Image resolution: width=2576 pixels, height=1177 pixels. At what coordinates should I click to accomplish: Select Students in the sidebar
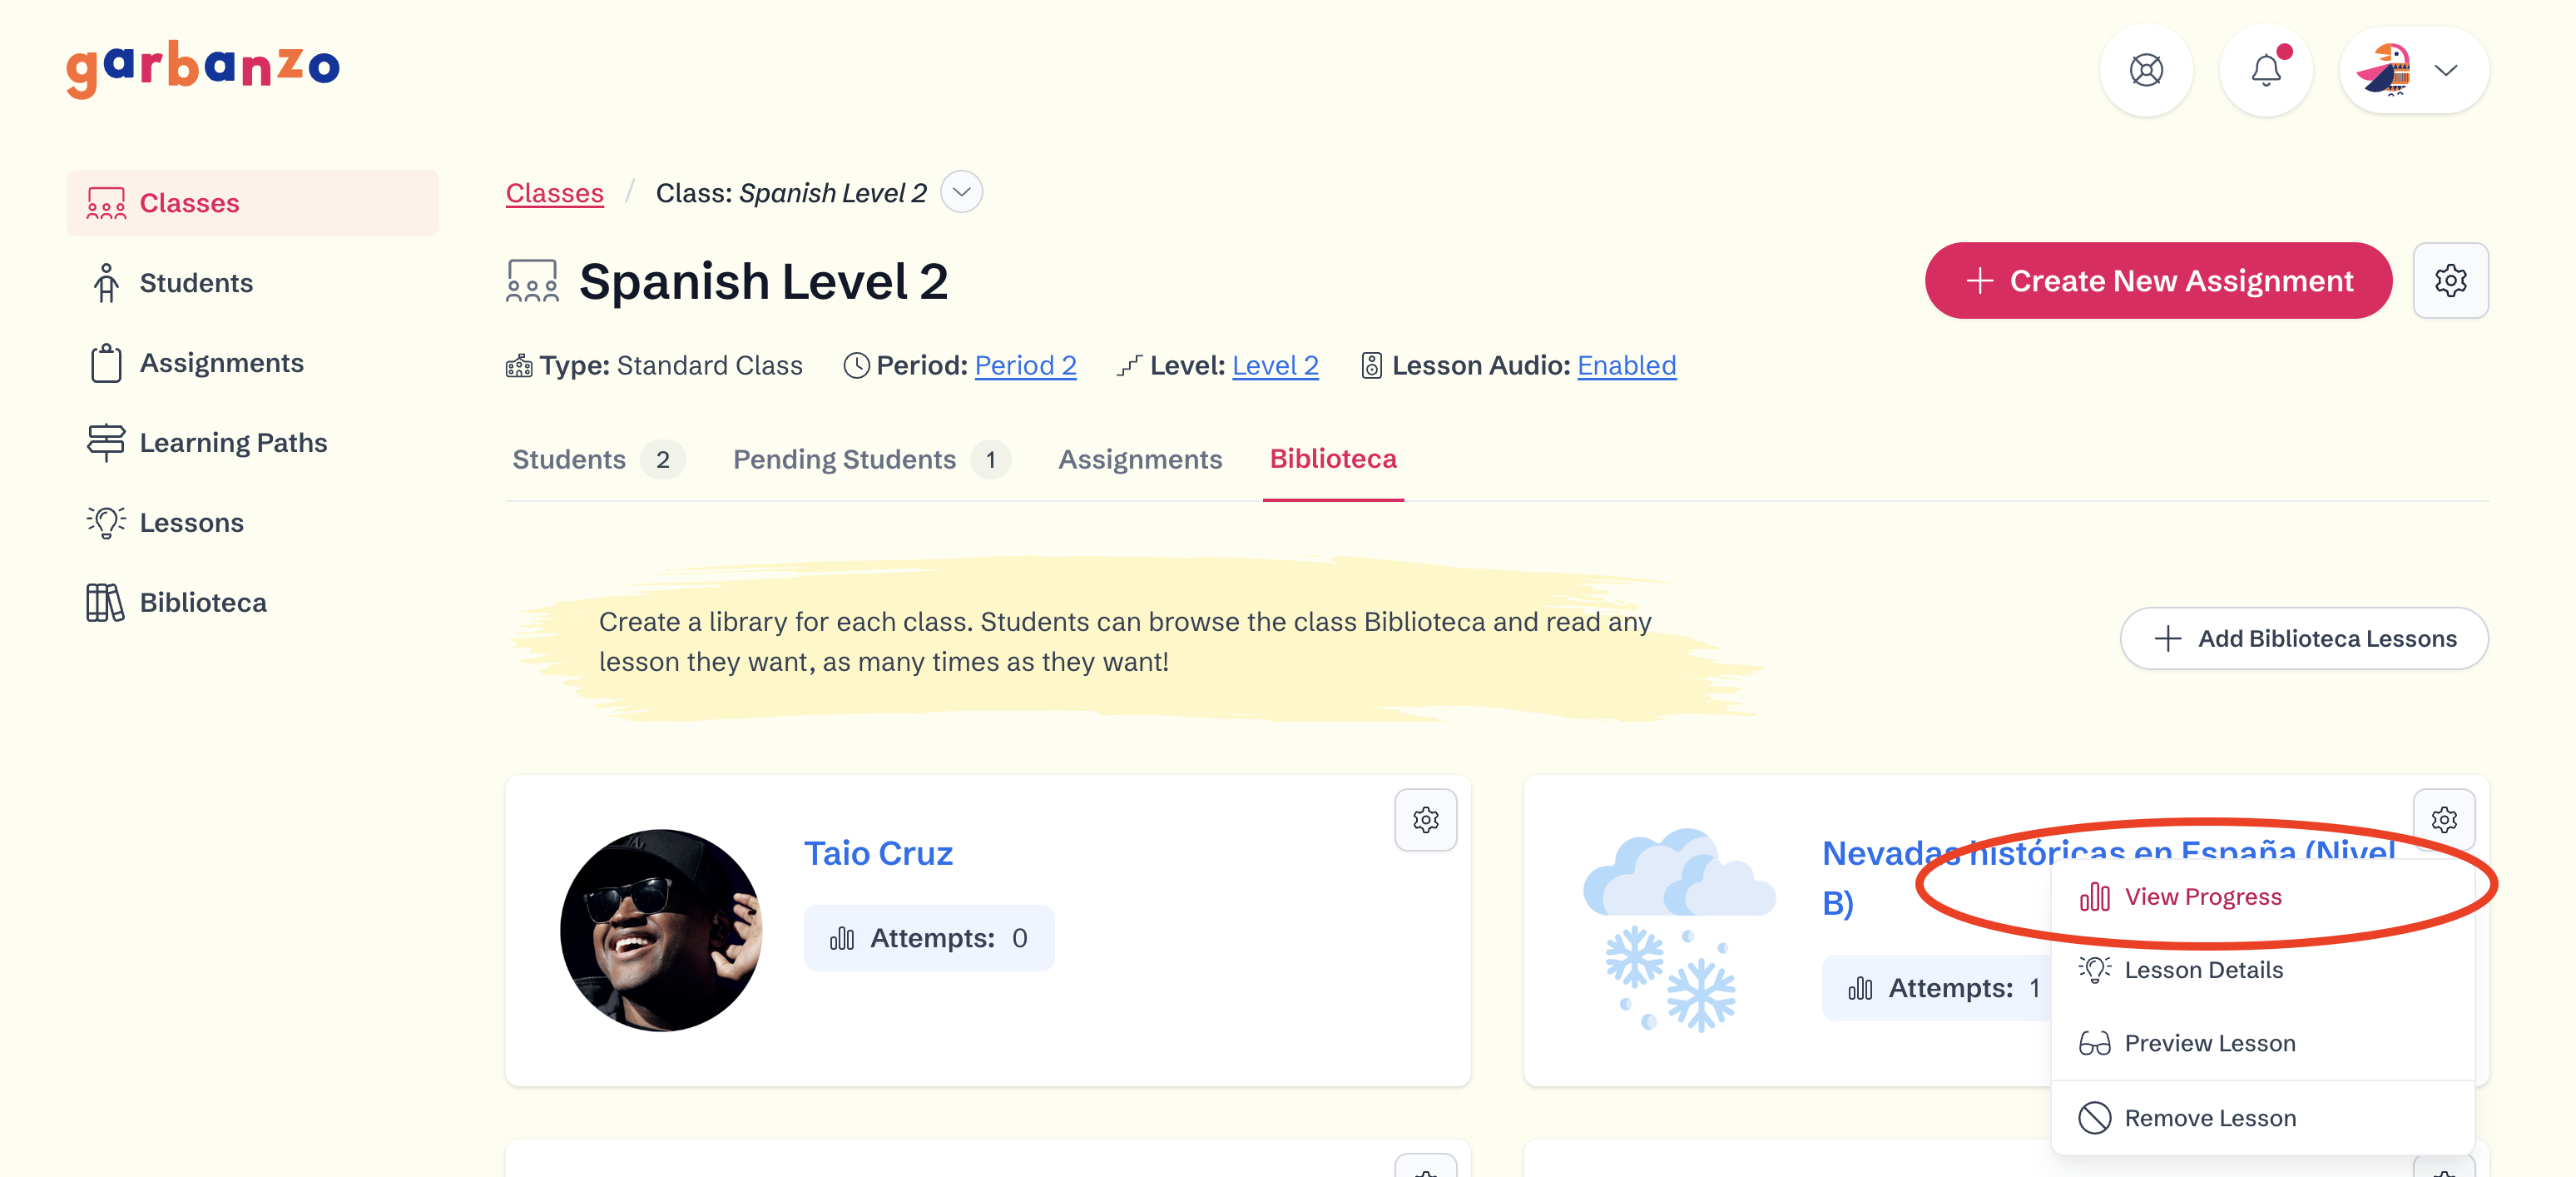pyautogui.click(x=196, y=283)
